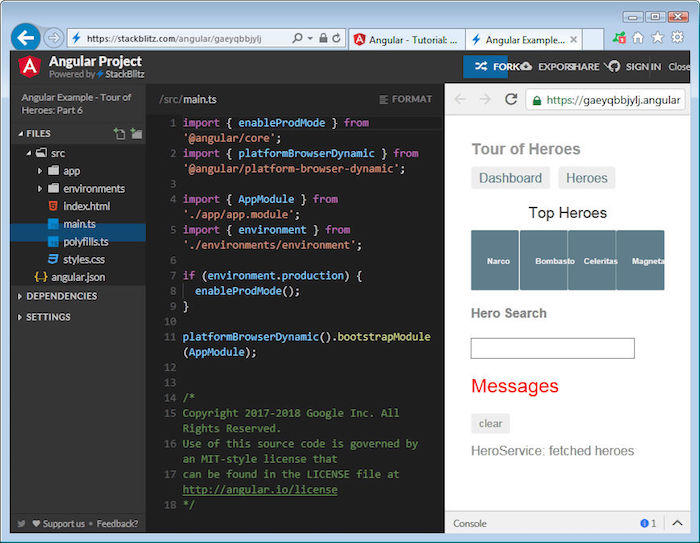This screenshot has height=543, width=700.
Task: Select the Magneta hero tile
Action: (641, 260)
